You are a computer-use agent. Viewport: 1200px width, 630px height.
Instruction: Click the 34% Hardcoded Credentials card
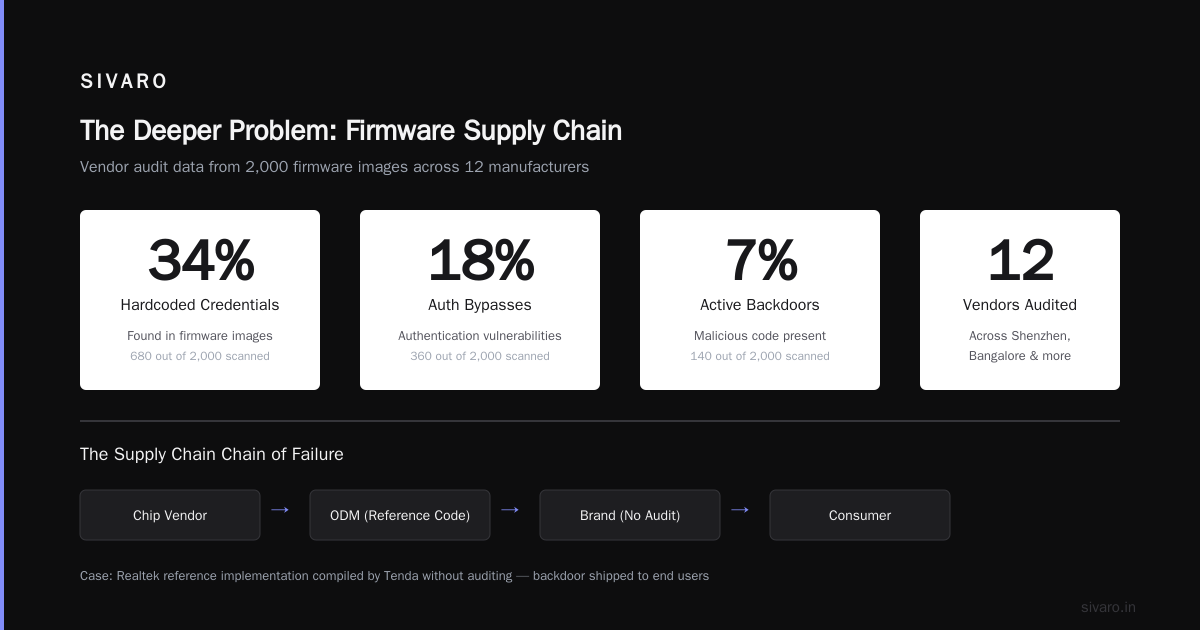pyautogui.click(x=200, y=300)
